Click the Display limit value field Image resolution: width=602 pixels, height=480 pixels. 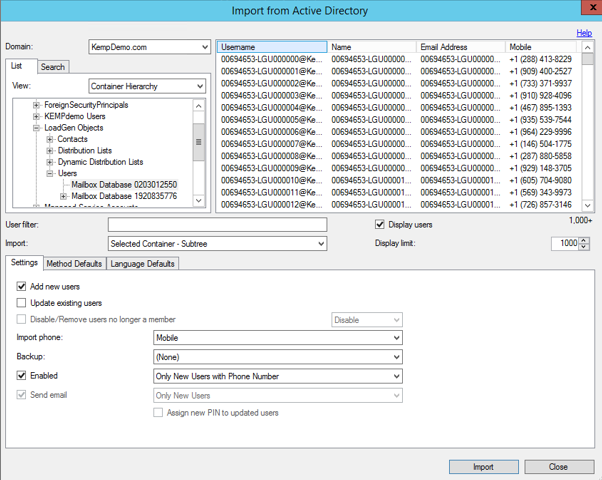pos(564,243)
